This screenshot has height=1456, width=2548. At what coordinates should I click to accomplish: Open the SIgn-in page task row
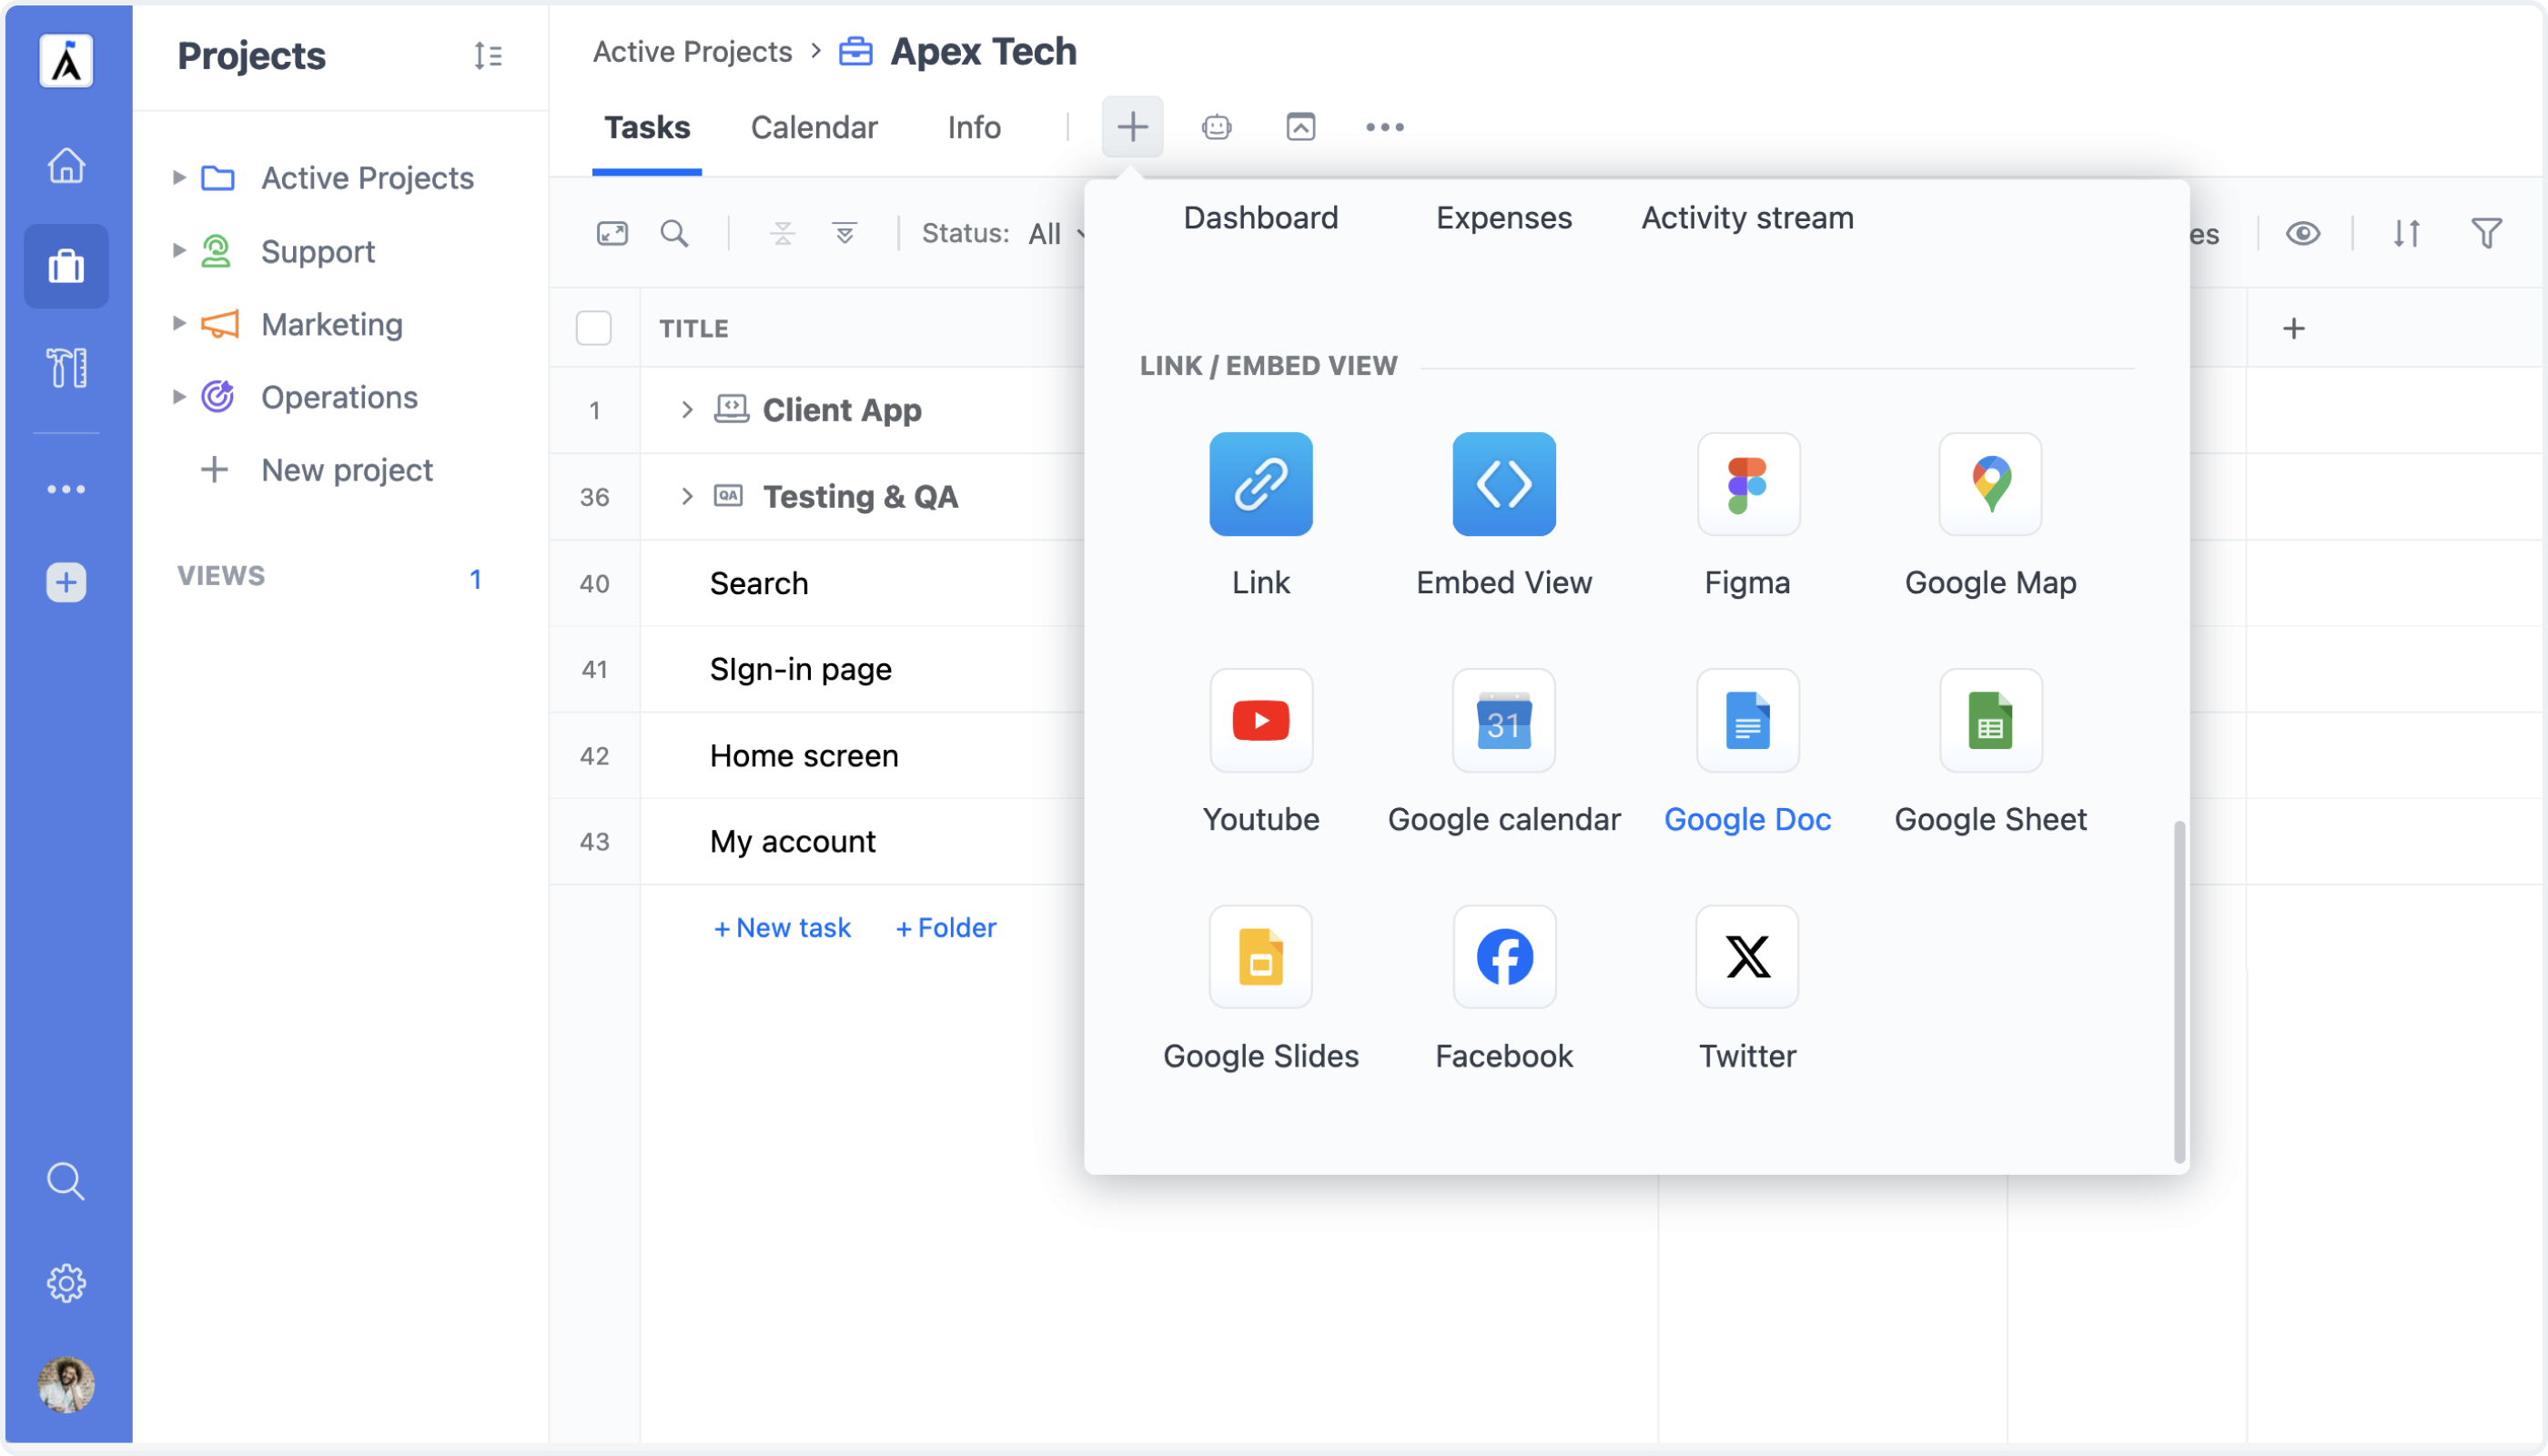(x=800, y=669)
